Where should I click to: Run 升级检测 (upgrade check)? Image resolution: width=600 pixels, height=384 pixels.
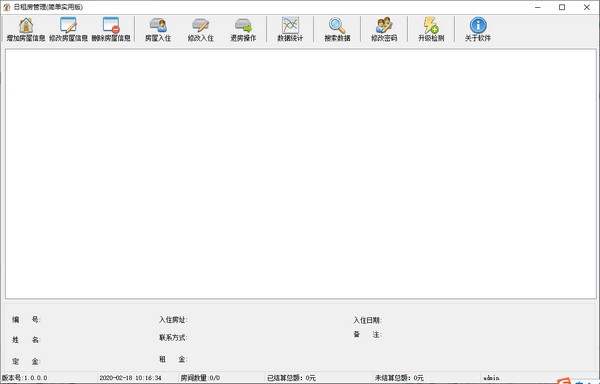431,29
